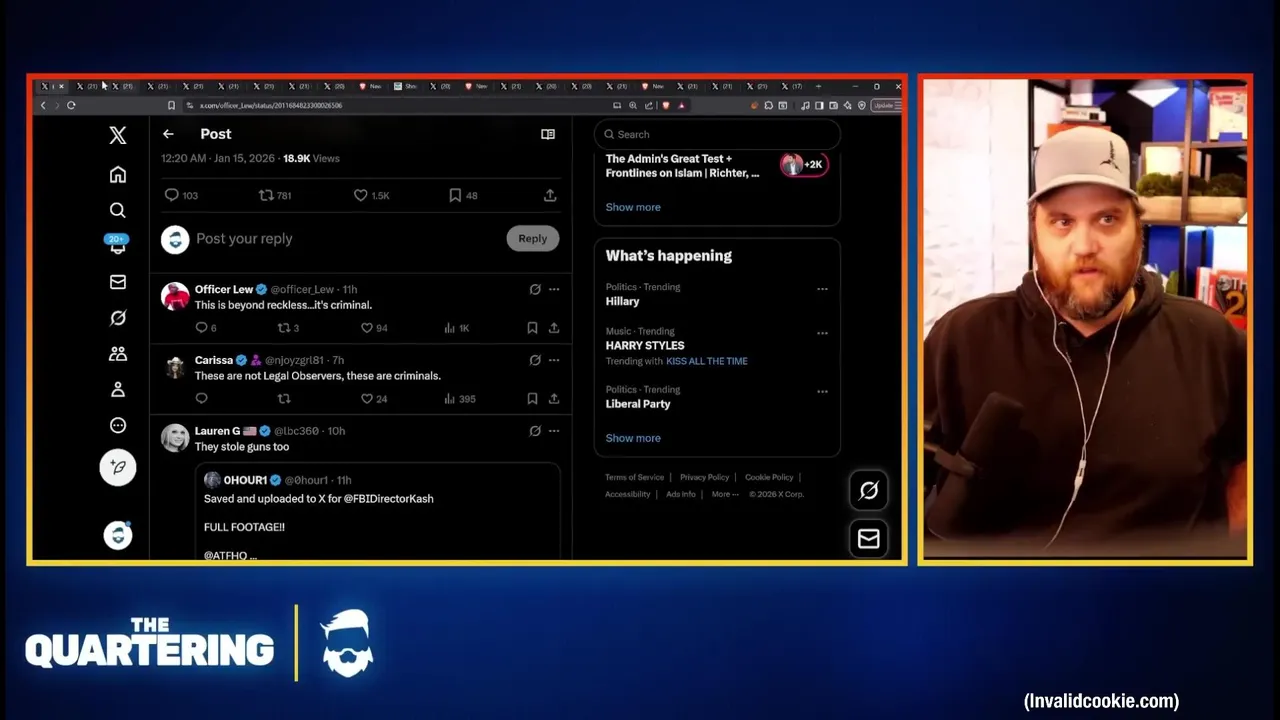This screenshot has height=720, width=1280.
Task: Open more options on Lauren G reply
Action: coord(554,431)
